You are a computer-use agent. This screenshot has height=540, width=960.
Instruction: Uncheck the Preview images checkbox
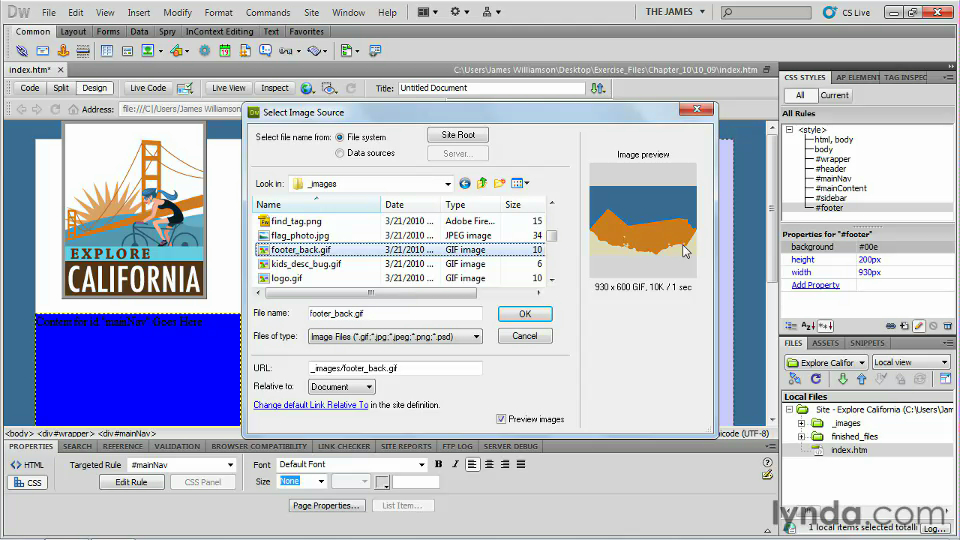(501, 419)
